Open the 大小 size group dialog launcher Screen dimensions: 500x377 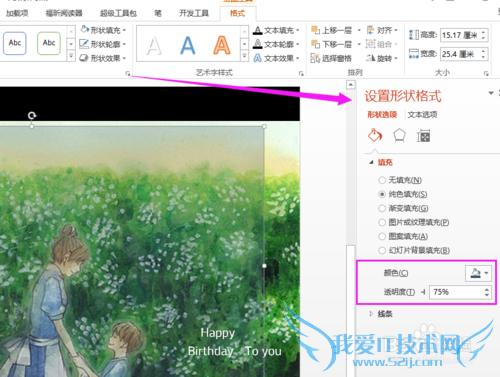coord(486,73)
